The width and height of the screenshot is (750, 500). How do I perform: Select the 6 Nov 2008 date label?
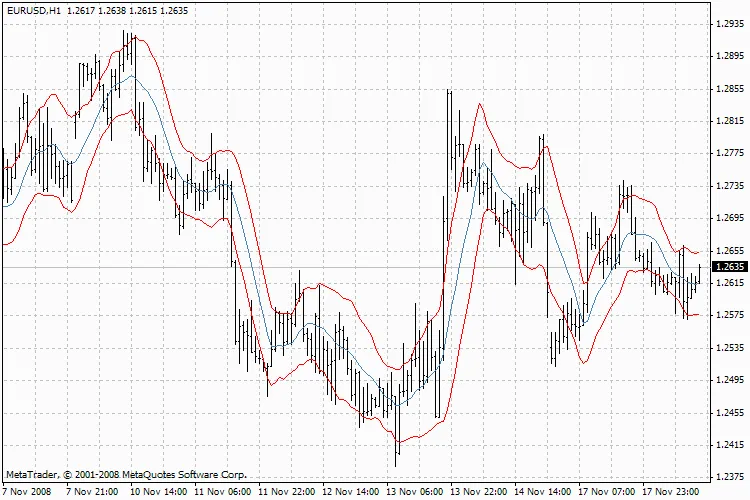pyautogui.click(x=28, y=492)
